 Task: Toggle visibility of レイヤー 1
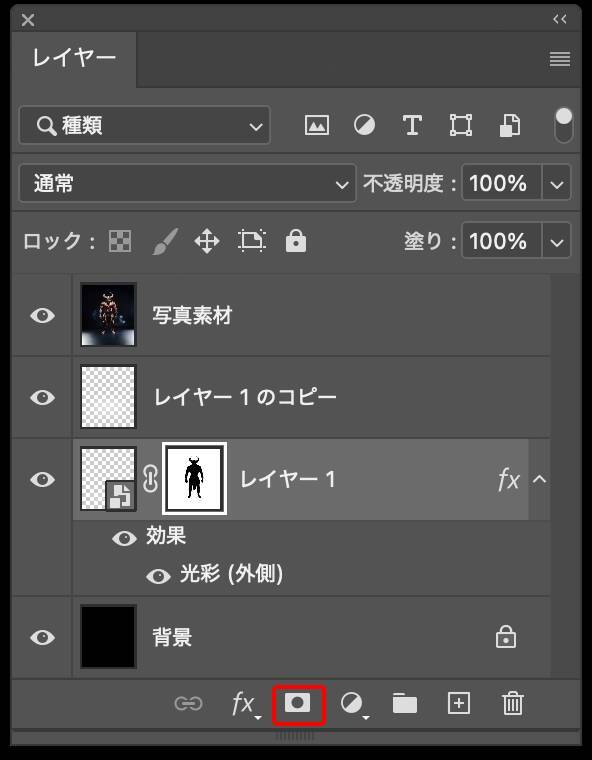[x=43, y=480]
